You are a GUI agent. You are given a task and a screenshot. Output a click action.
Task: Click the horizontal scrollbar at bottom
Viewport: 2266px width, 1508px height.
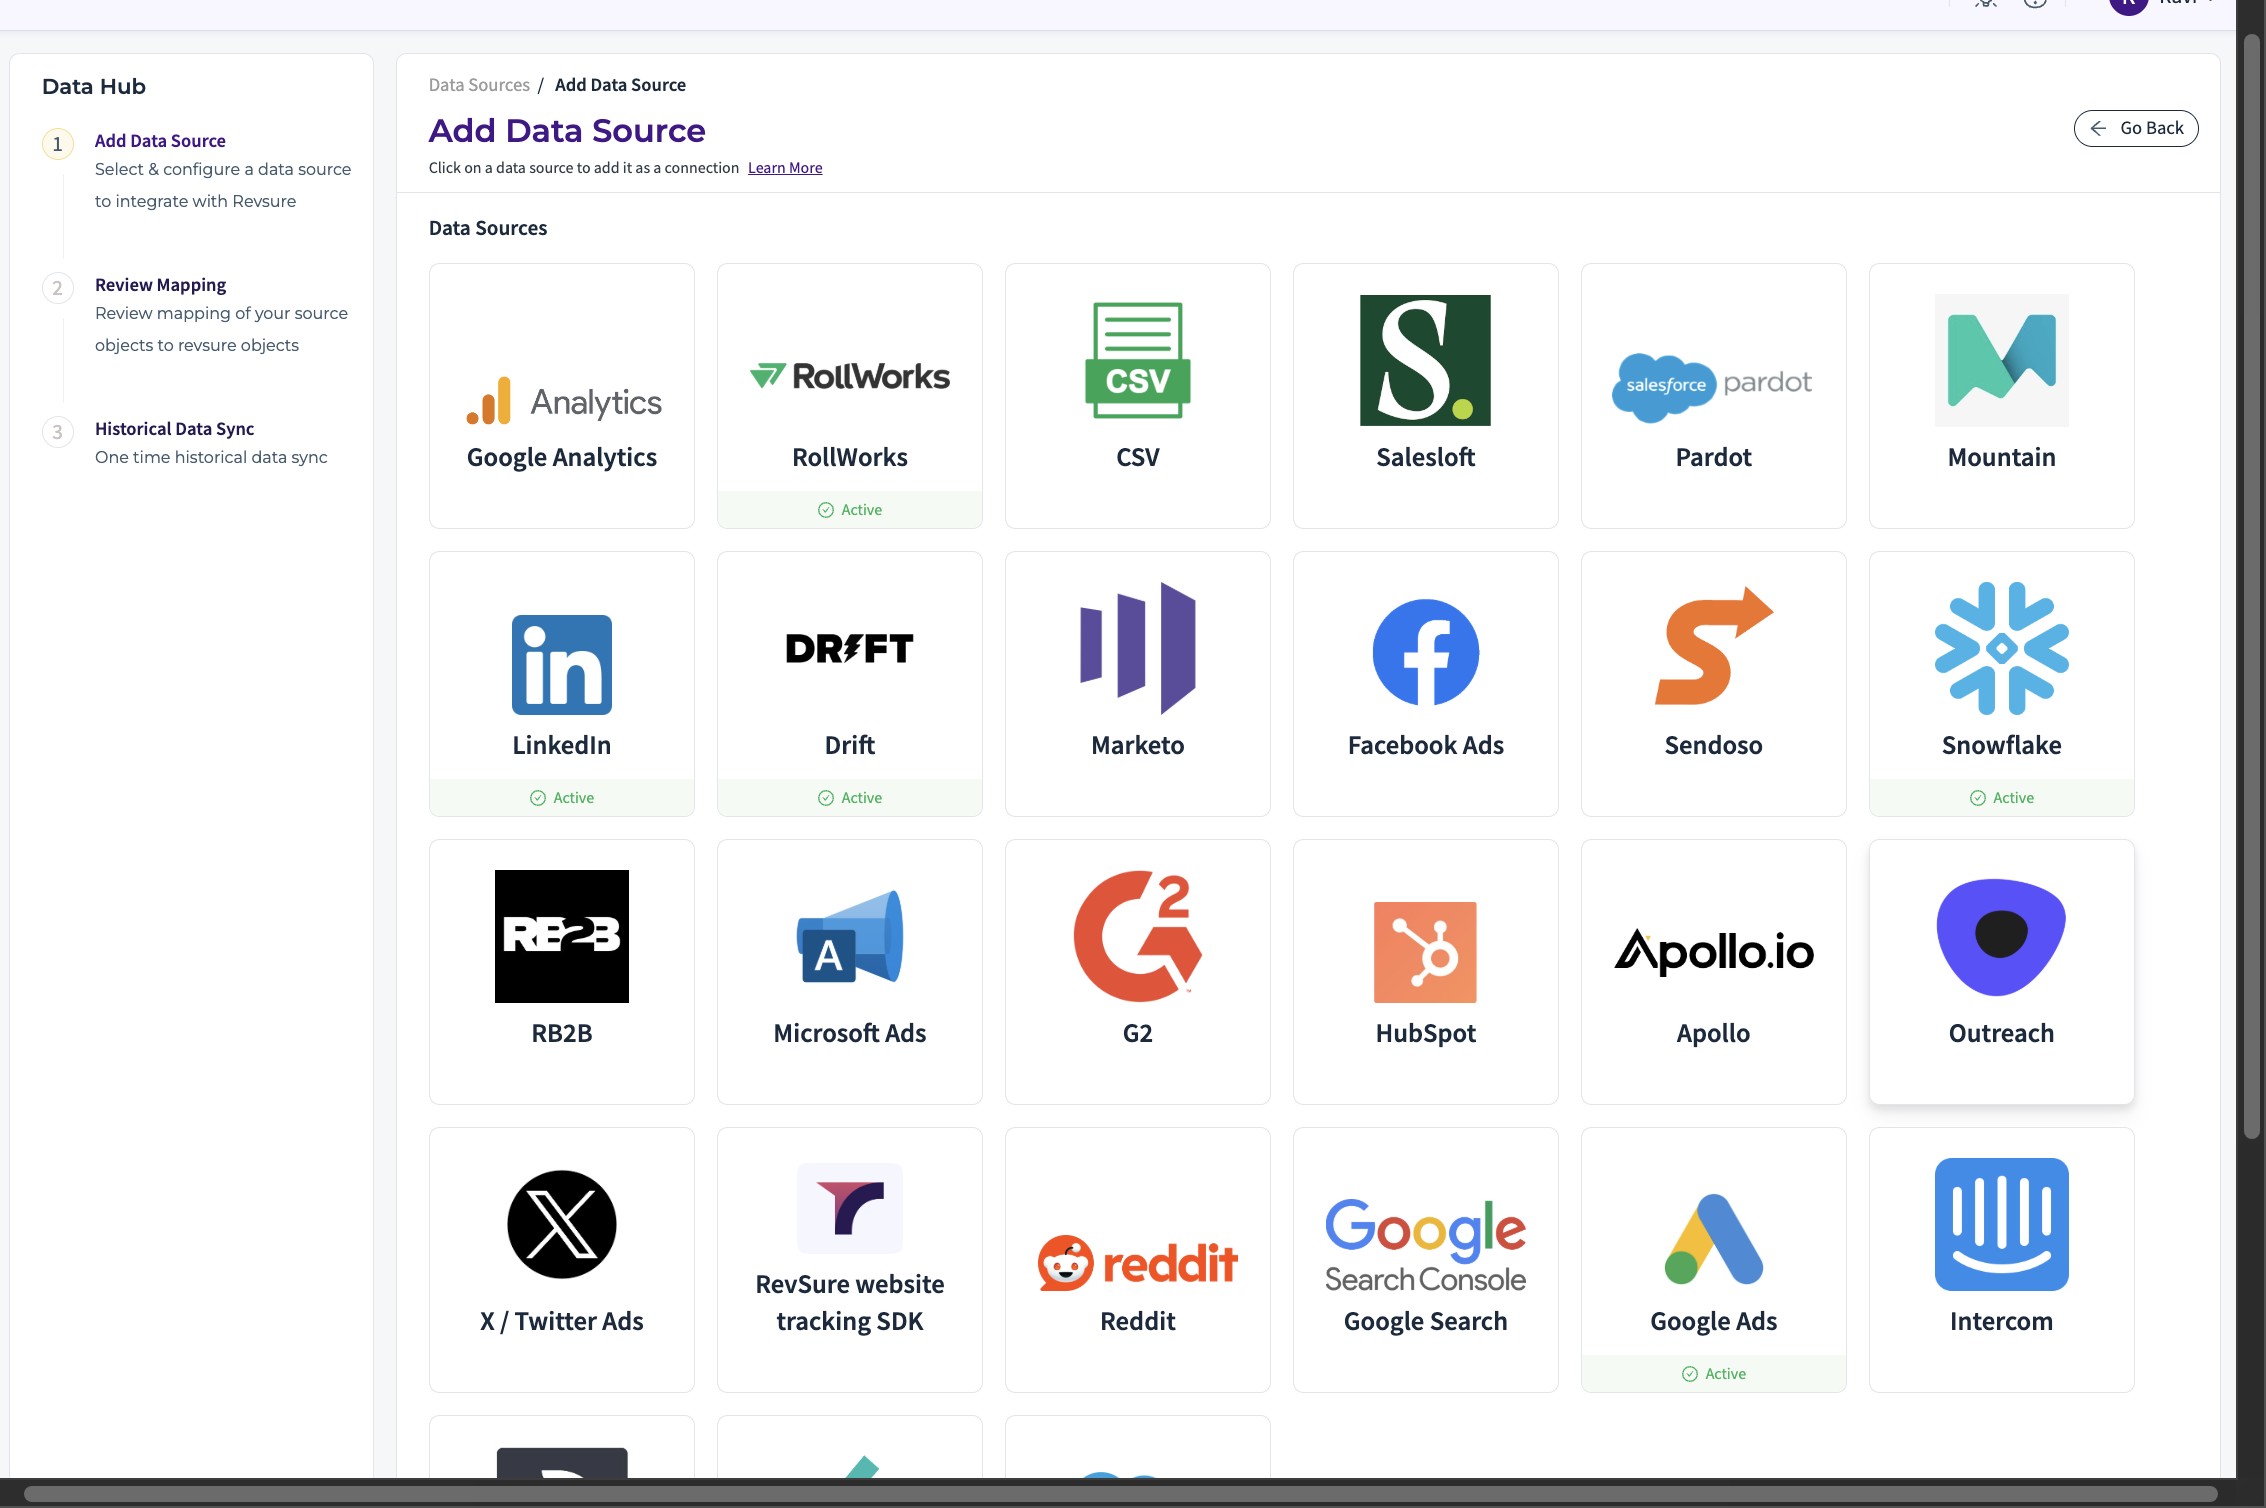1120,1494
